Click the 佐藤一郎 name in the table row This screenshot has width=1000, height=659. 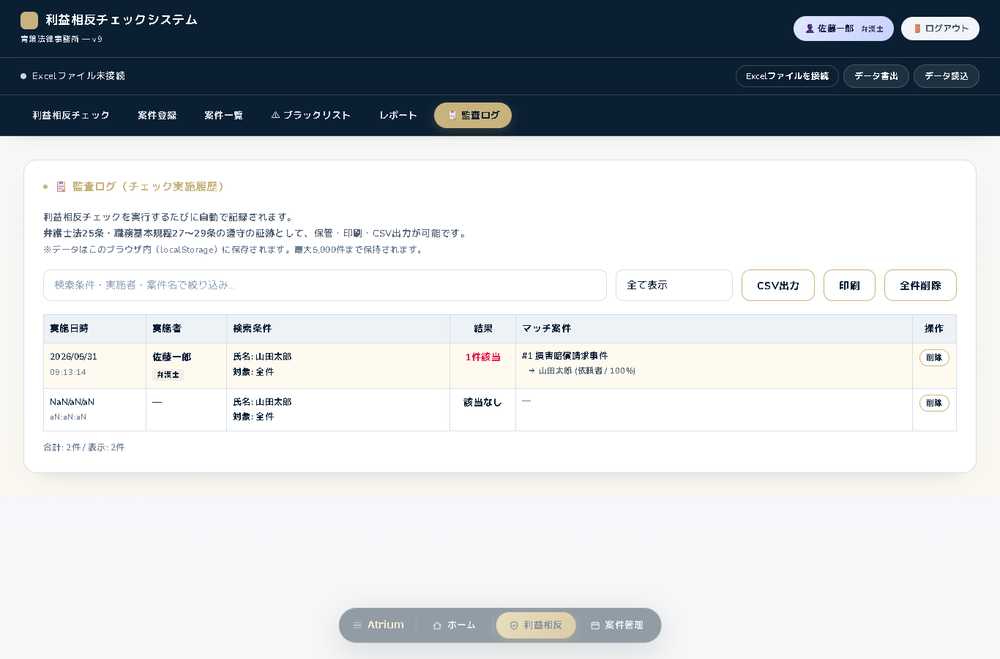pos(172,357)
